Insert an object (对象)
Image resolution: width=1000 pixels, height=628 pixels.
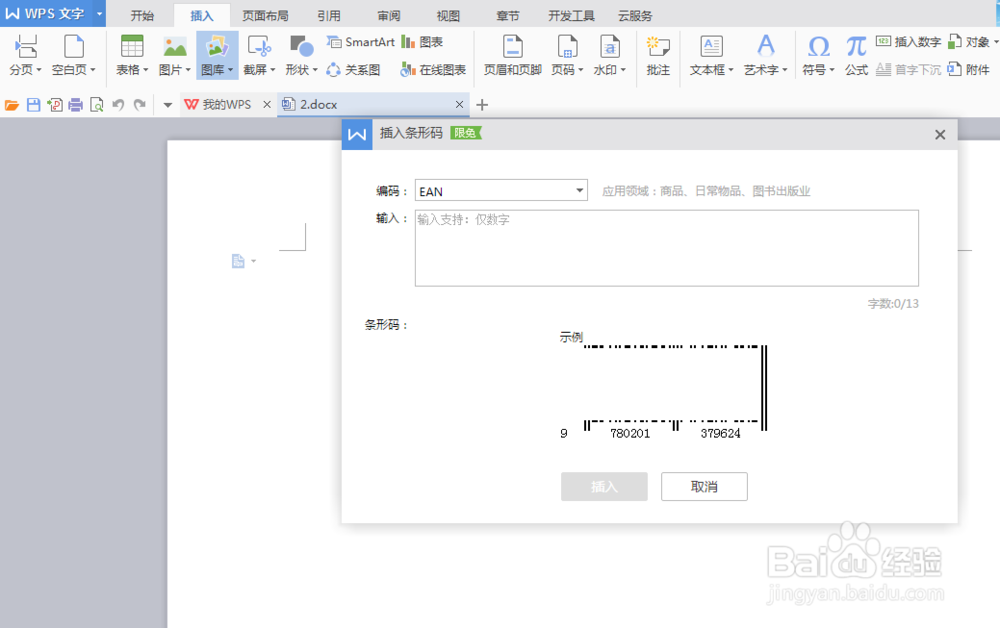tap(972, 42)
